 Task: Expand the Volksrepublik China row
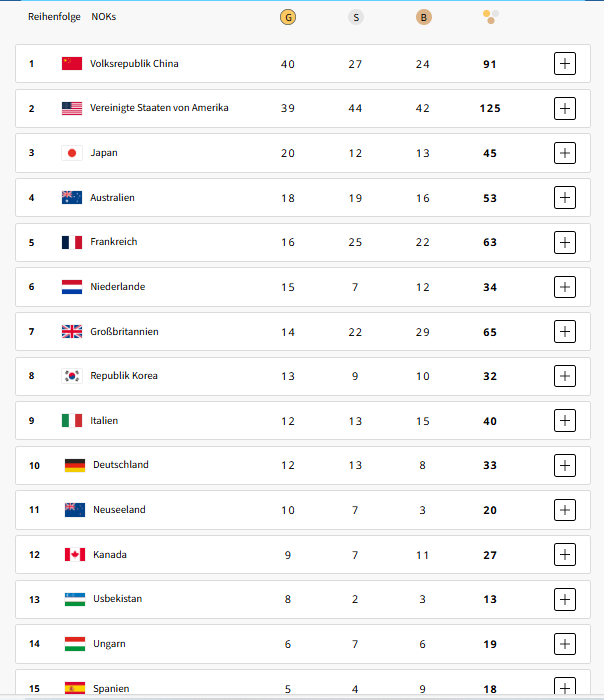point(565,64)
